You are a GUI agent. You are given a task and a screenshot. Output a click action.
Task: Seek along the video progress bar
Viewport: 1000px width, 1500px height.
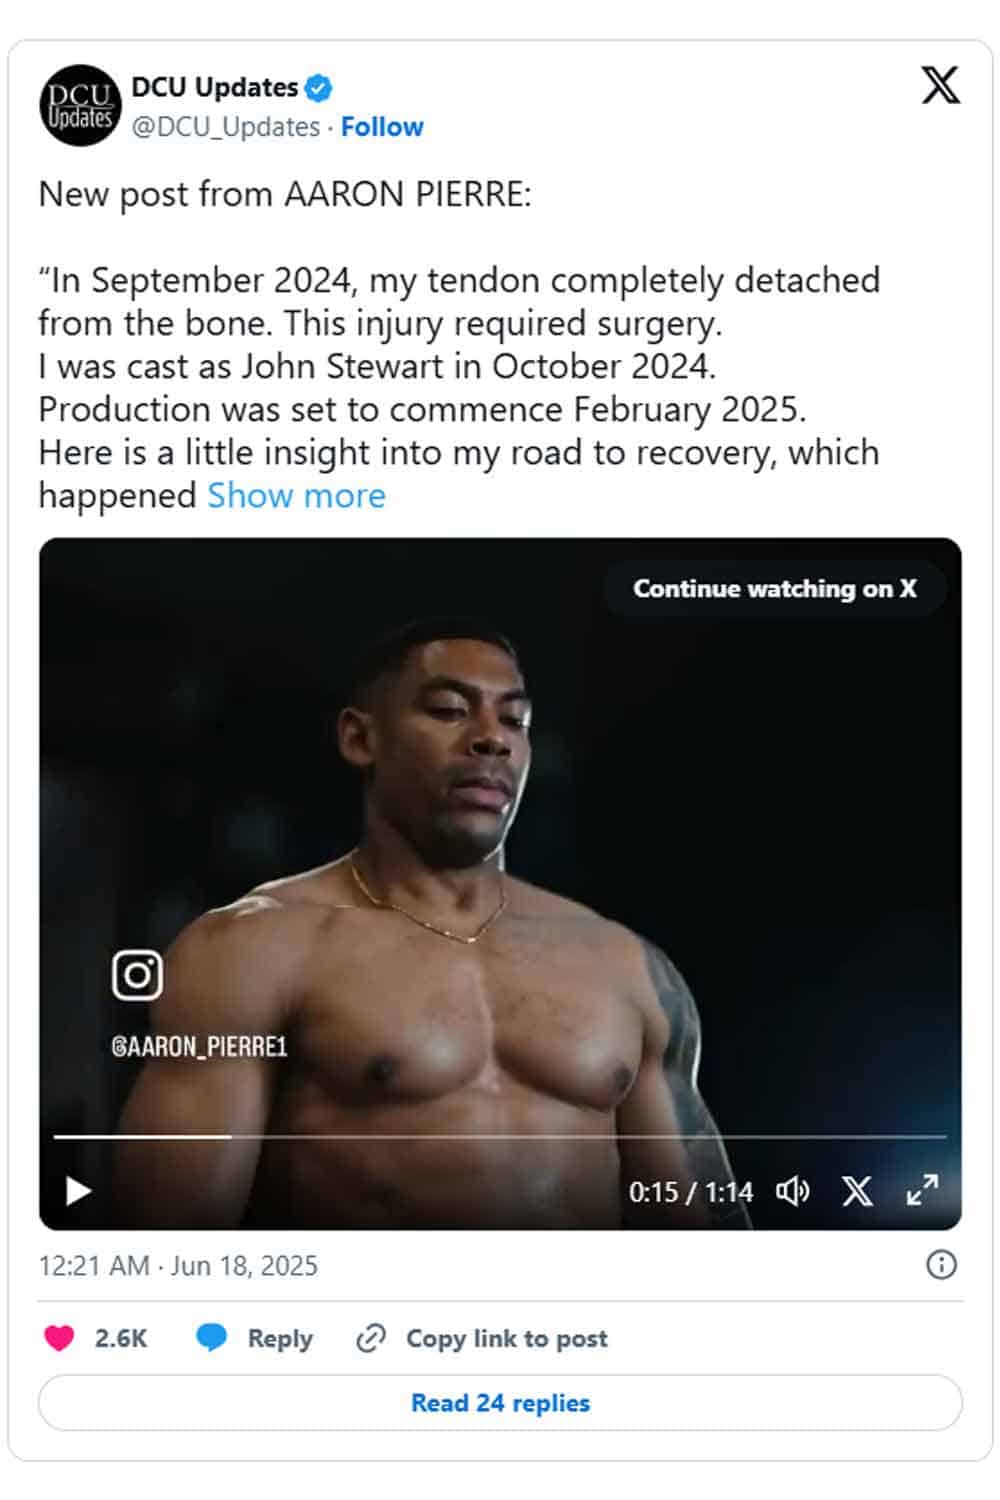click(500, 1137)
